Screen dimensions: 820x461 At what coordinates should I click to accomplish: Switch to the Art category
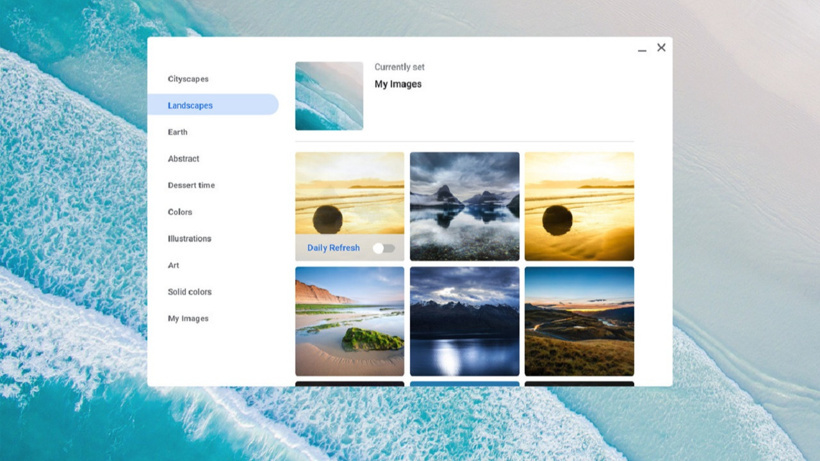tap(173, 266)
